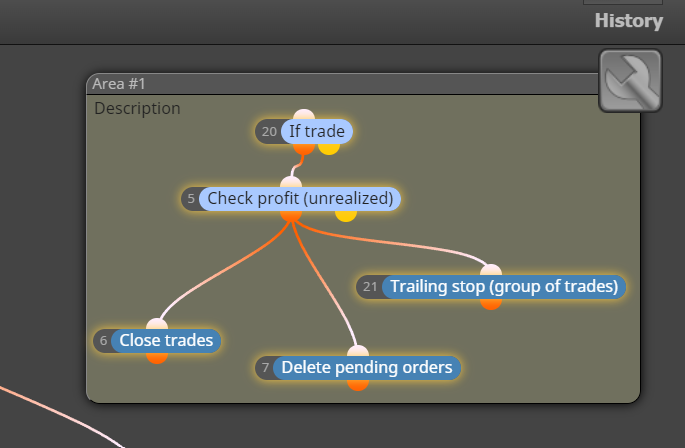Screen dimensions: 685x448
Task: Click top input connector of Trailing stop
Action: (x=491, y=270)
